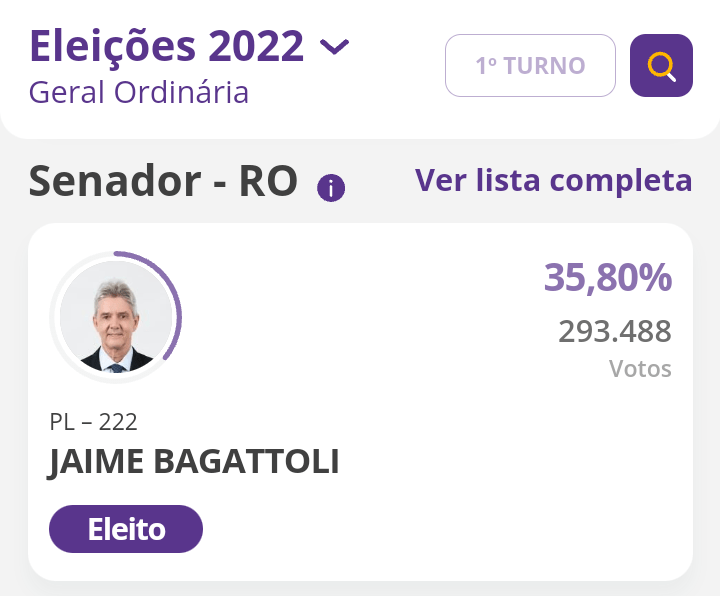Click the Senador - RO heading
The image size is (720, 596).
[163, 181]
